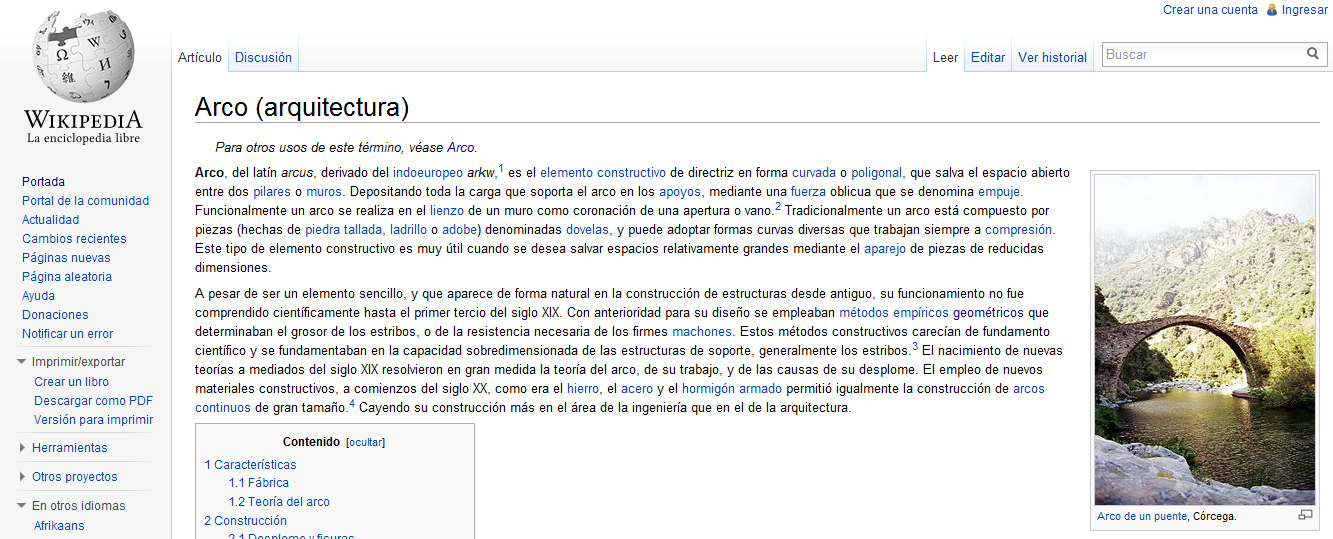
Task: Open Actualidad sidebar link
Action: click(x=50, y=220)
